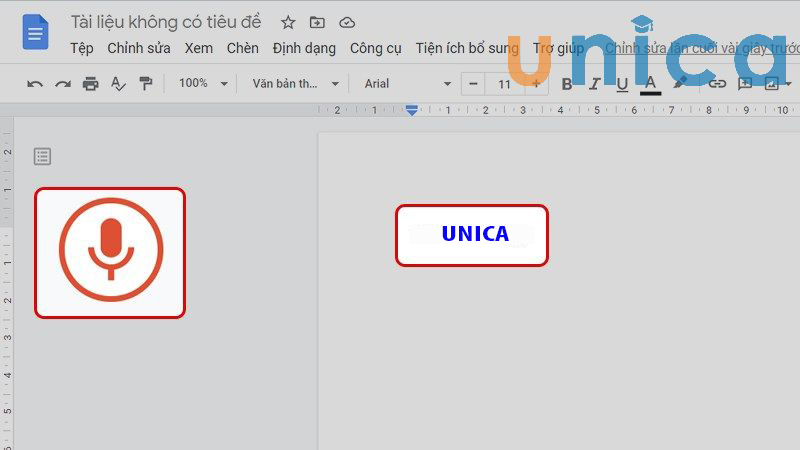Open the last edit history link

702,48
